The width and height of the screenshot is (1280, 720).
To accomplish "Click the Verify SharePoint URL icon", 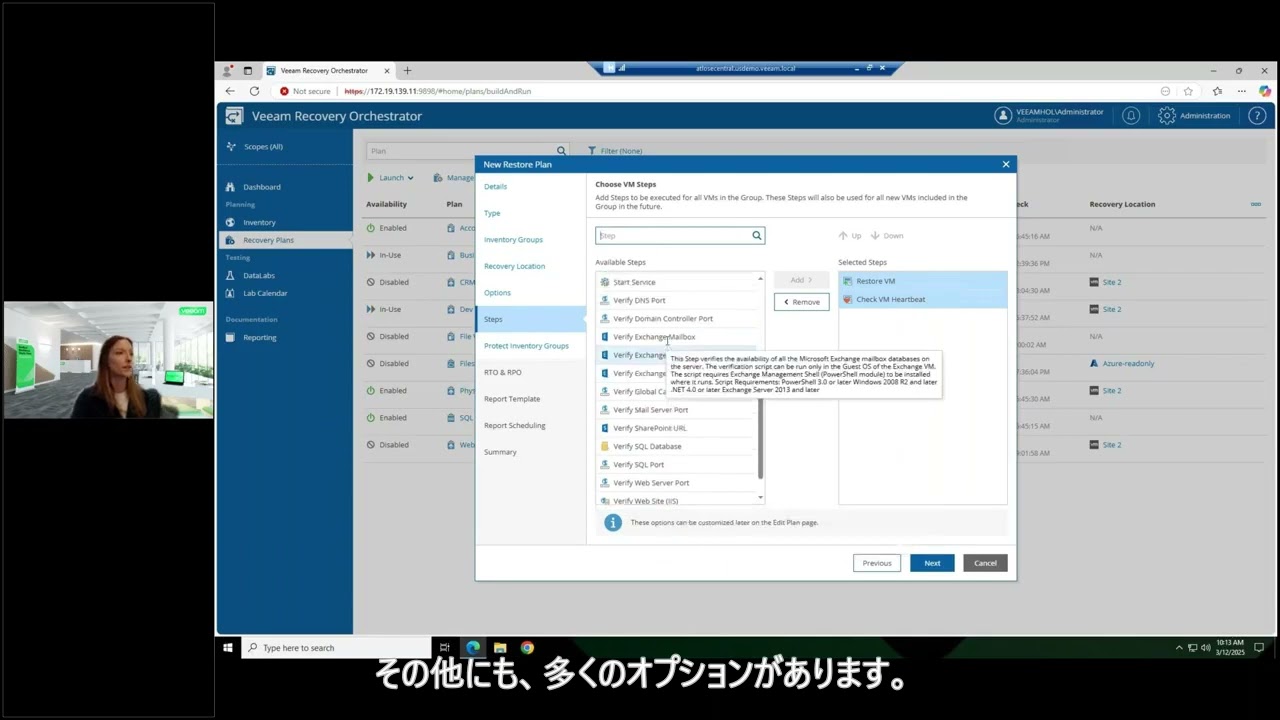I will click(x=605, y=428).
